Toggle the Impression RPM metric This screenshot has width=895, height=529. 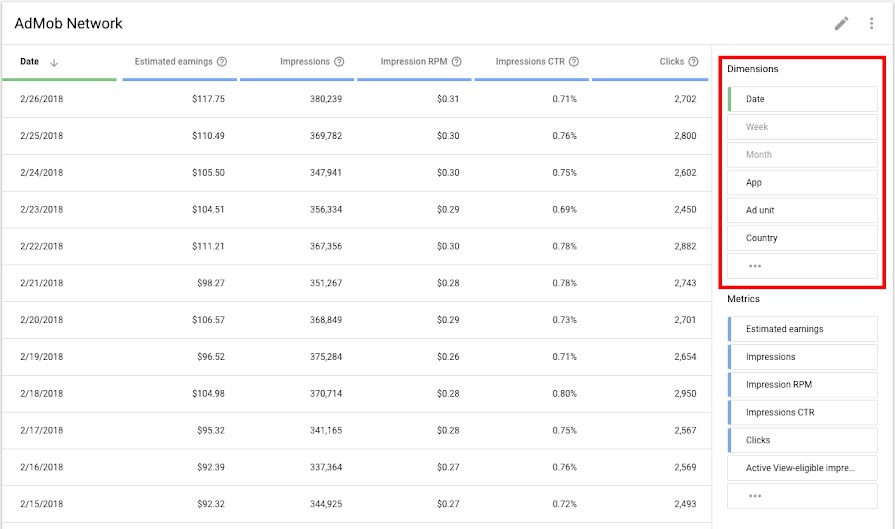pyautogui.click(x=802, y=385)
